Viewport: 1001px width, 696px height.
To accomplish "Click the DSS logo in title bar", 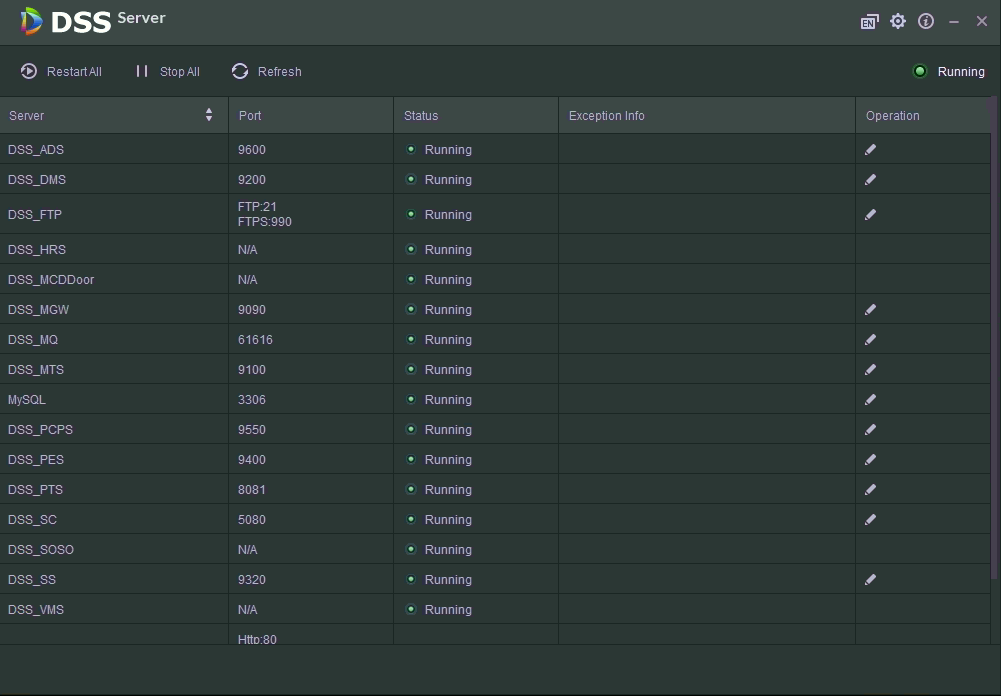I will (x=33, y=21).
